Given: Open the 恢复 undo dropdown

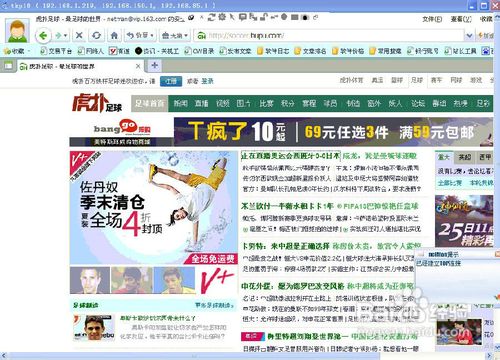Looking at the screenshot, I should pyautogui.click(x=141, y=35).
